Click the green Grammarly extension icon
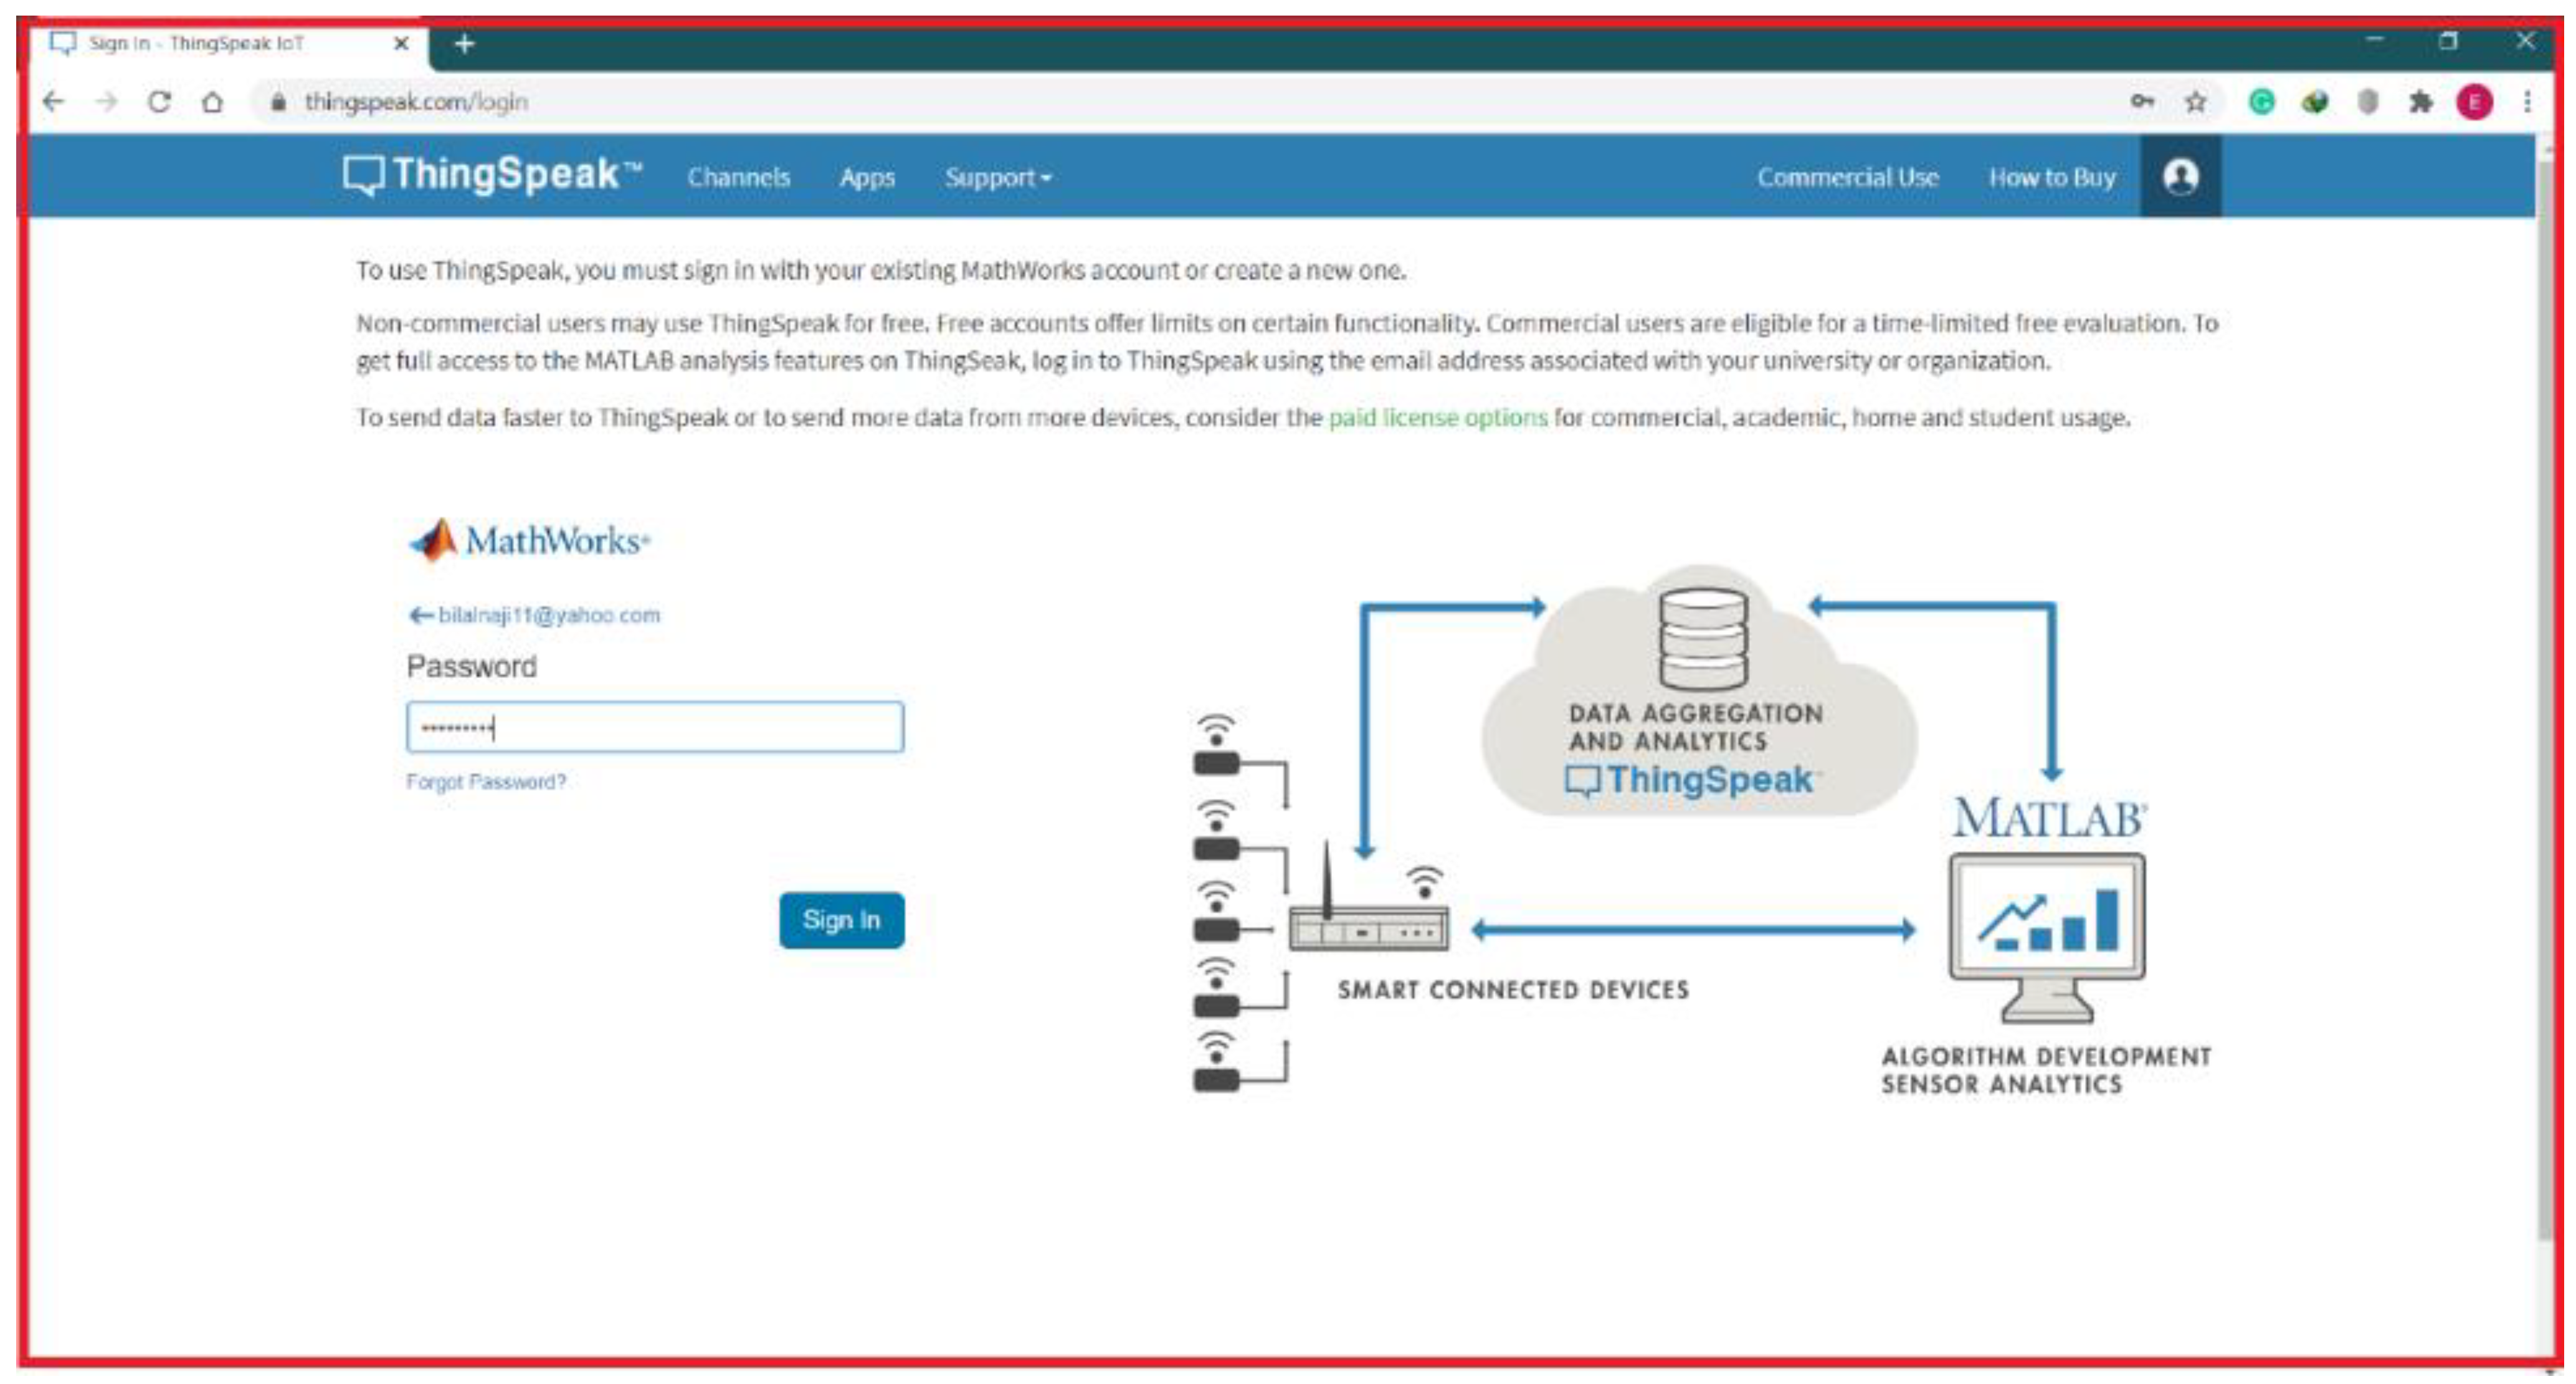Viewport: 2576px width, 1384px height. coord(2262,102)
